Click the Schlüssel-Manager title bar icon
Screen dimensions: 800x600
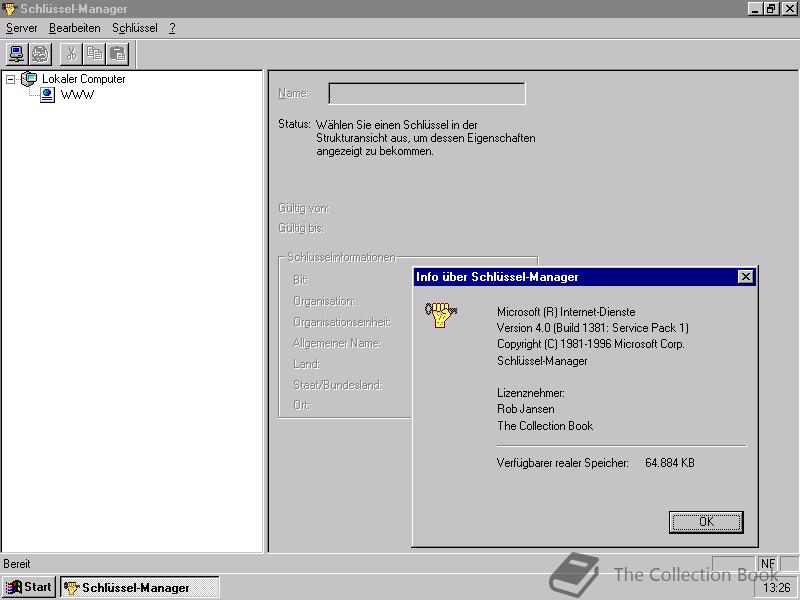pos(10,9)
